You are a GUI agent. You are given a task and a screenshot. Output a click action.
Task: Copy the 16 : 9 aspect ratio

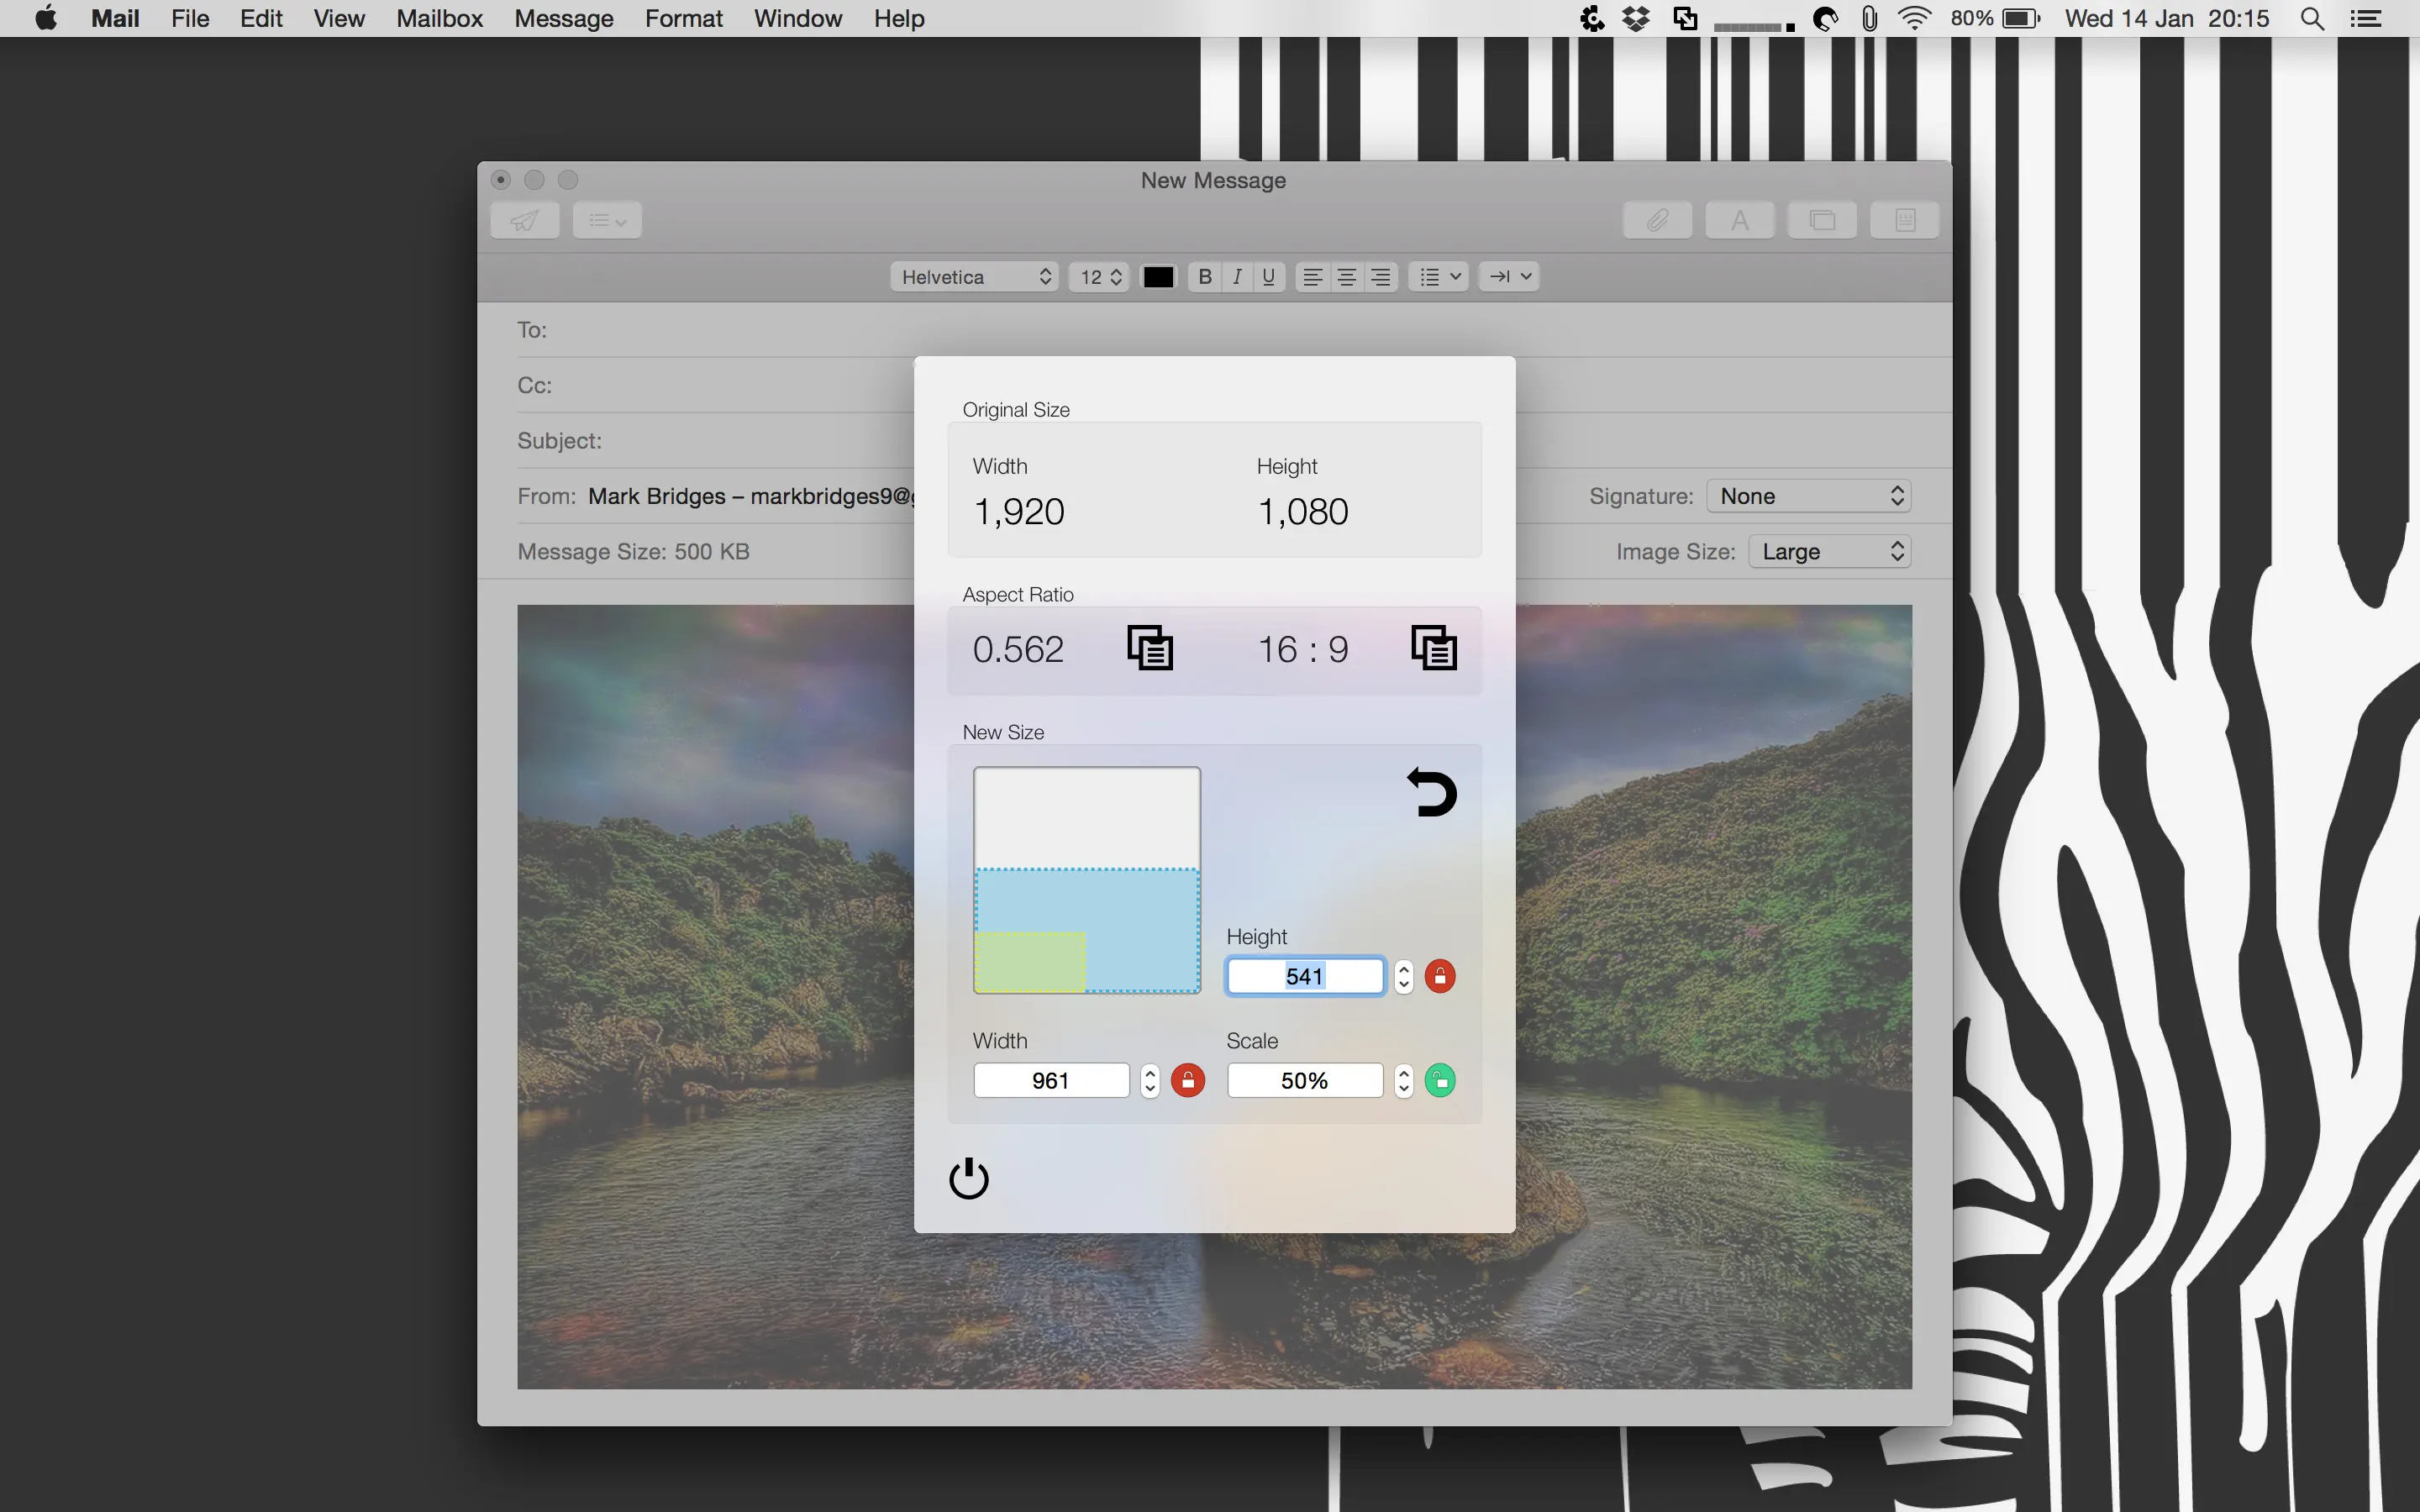pyautogui.click(x=1433, y=648)
